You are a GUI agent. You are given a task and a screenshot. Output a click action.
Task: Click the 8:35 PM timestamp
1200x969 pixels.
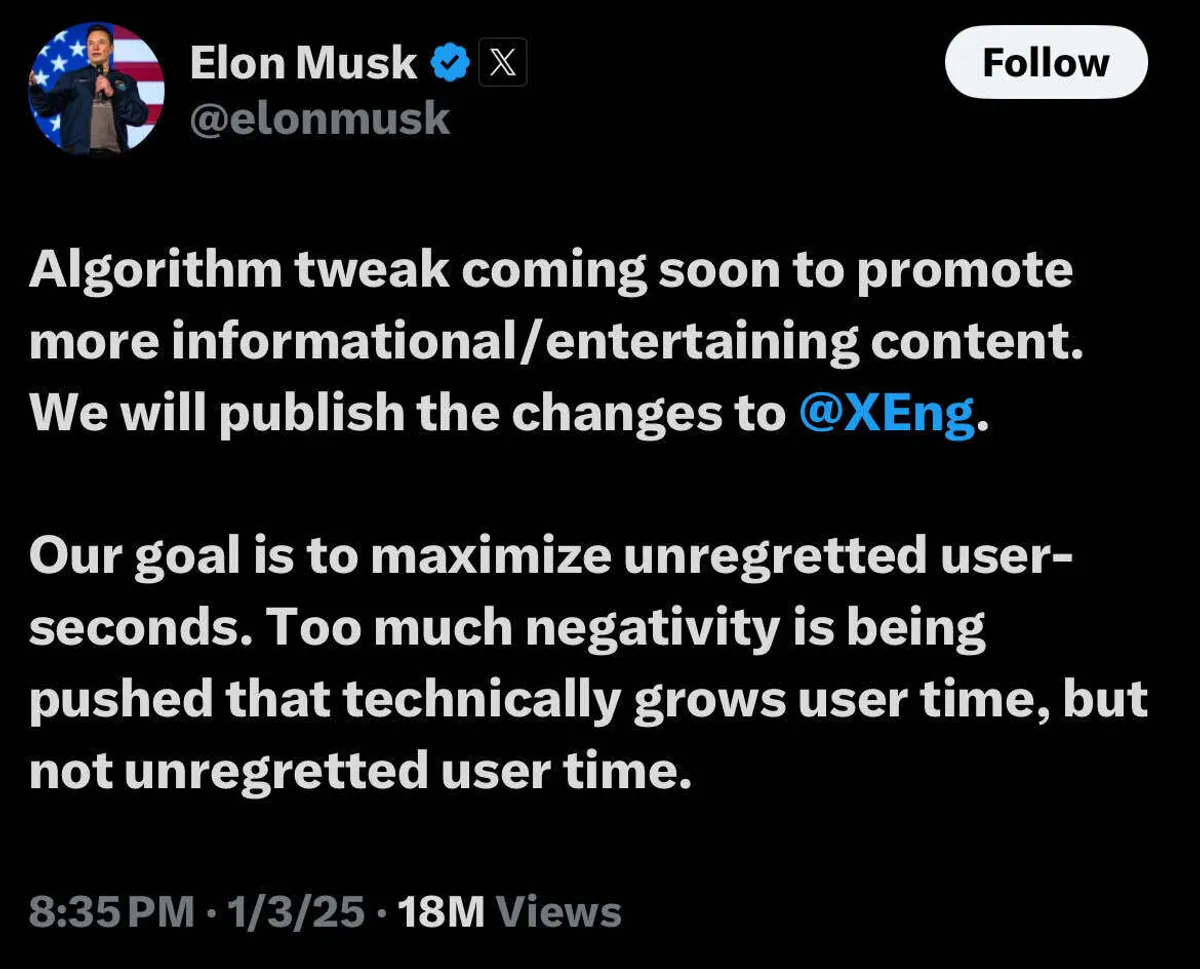(x=111, y=912)
